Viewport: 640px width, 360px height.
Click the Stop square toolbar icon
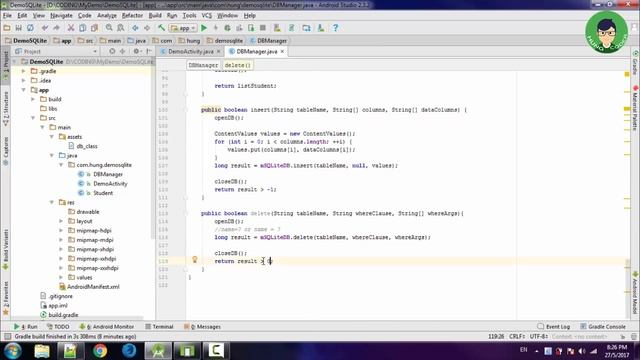[x=263, y=28]
